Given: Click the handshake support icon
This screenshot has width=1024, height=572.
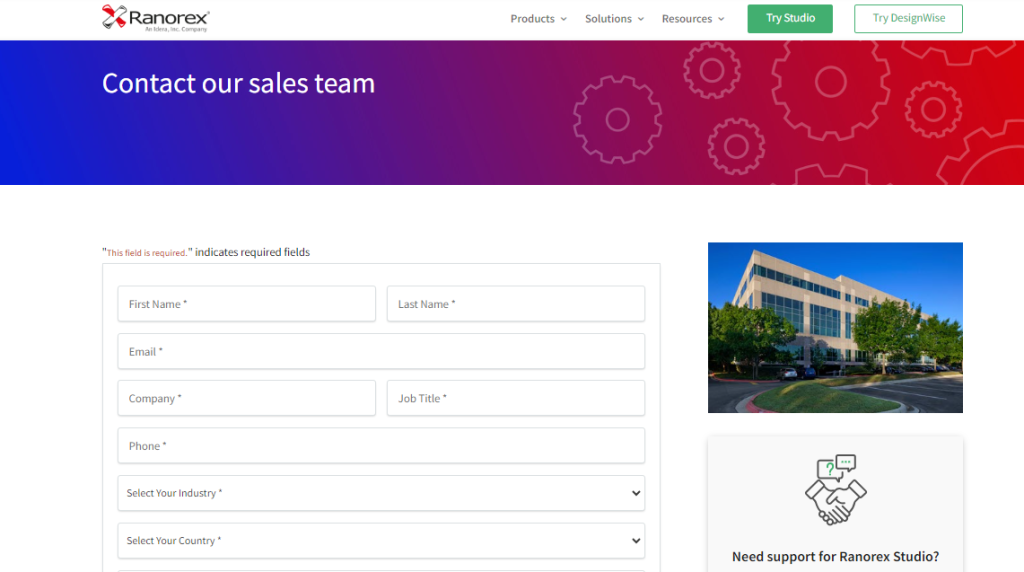Looking at the screenshot, I should pyautogui.click(x=835, y=490).
